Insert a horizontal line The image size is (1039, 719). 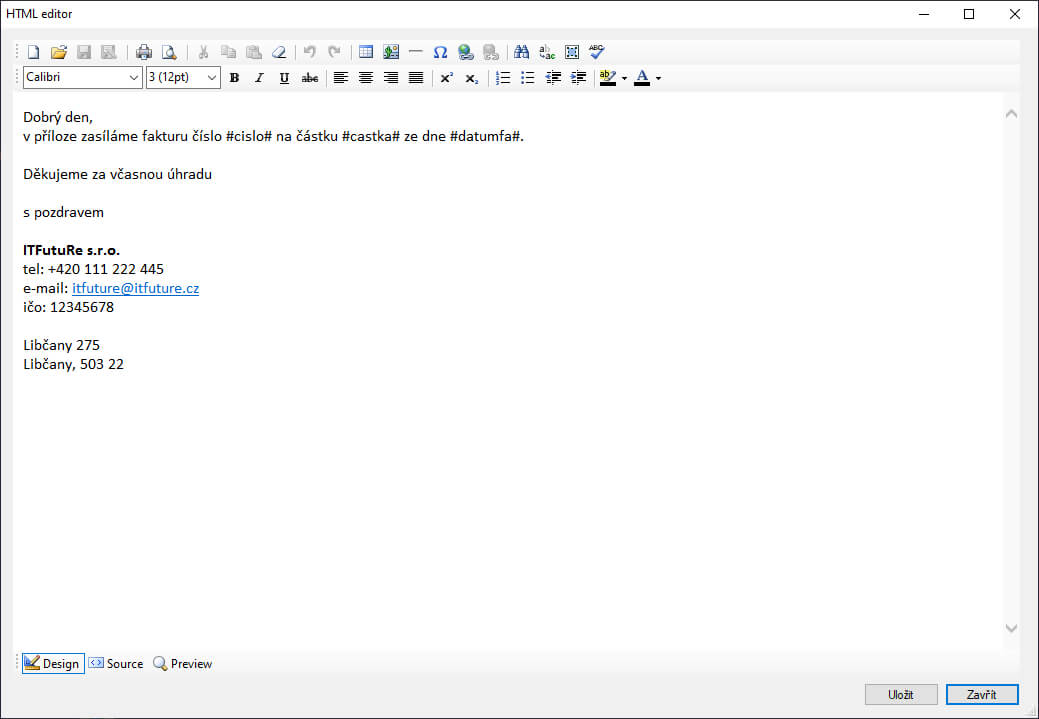[x=415, y=52]
